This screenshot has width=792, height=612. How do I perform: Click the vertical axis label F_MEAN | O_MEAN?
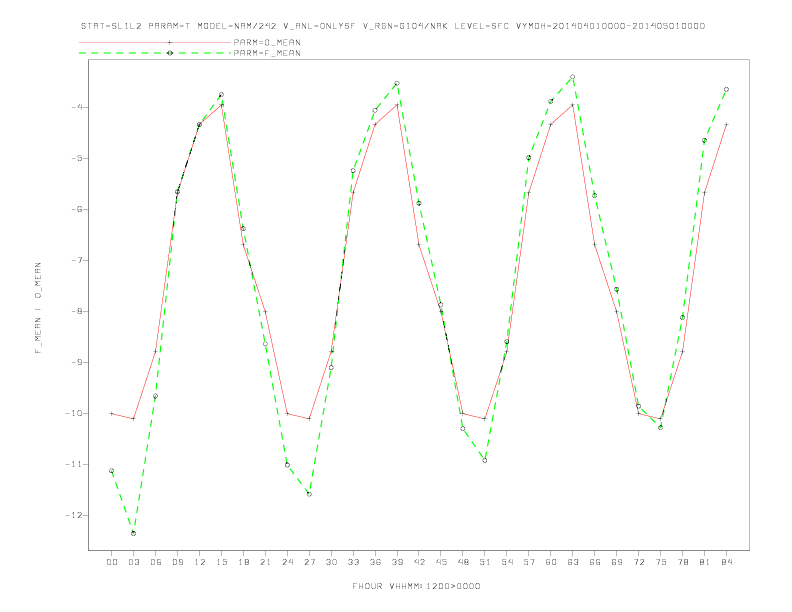38,308
